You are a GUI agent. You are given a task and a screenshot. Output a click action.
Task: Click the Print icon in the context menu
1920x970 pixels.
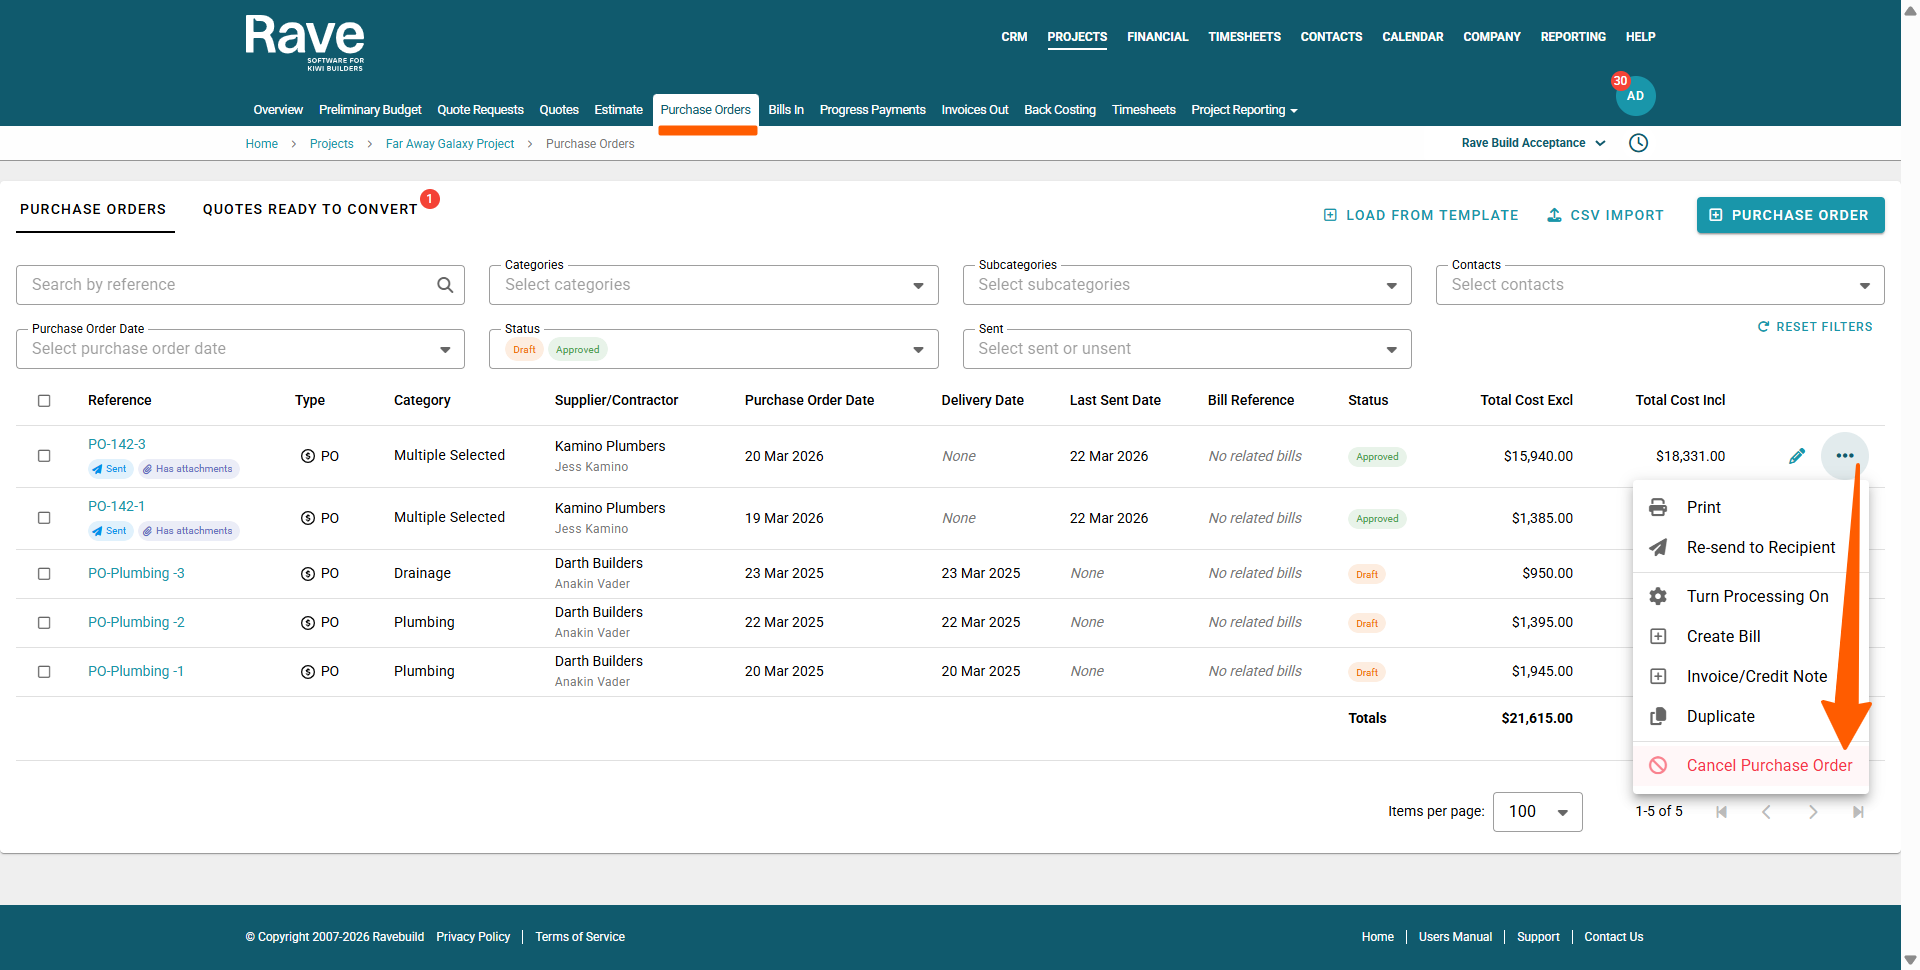tap(1658, 507)
